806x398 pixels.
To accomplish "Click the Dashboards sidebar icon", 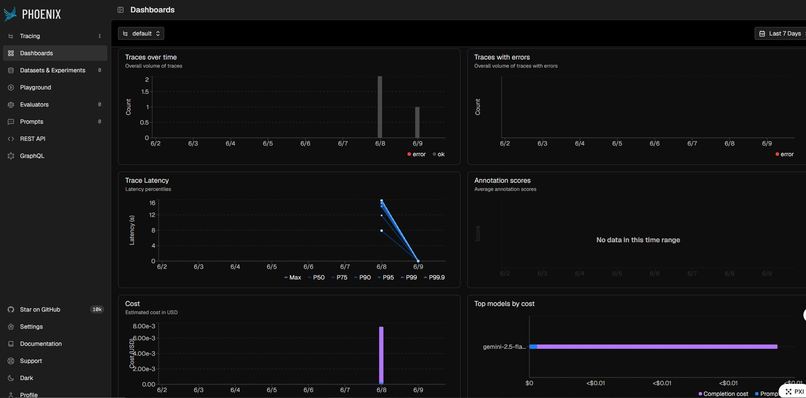I will click(x=11, y=53).
